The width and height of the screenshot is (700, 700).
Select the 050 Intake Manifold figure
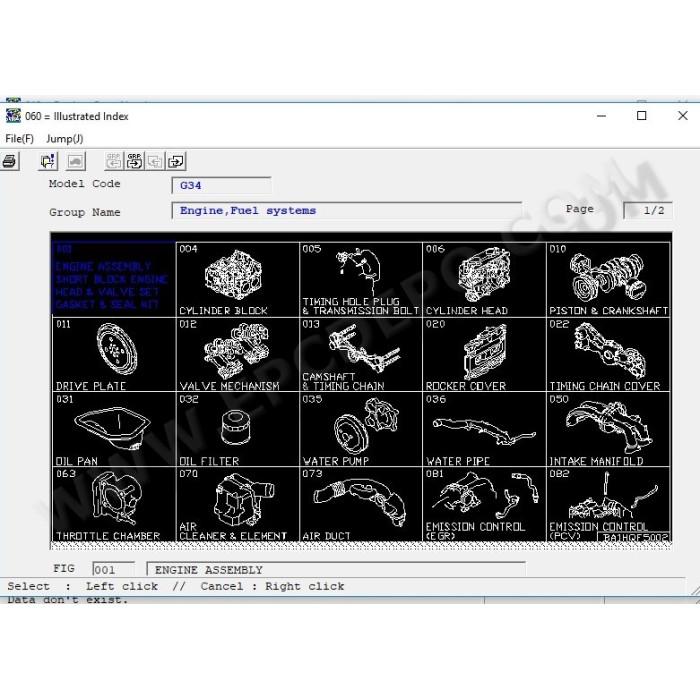click(608, 429)
